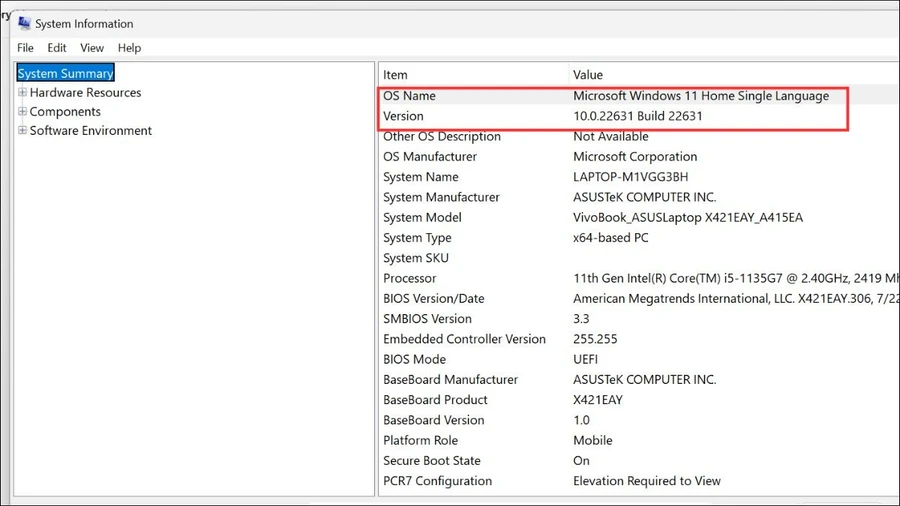Select the Secure Boot State row
Screen dimensions: 900x506
432,461
